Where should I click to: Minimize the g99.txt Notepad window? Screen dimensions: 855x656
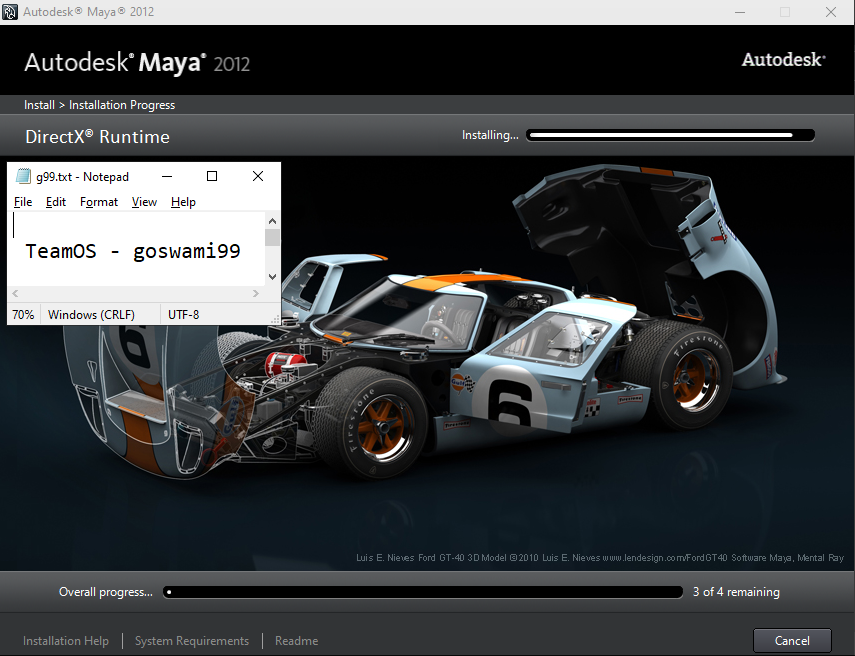coord(167,176)
